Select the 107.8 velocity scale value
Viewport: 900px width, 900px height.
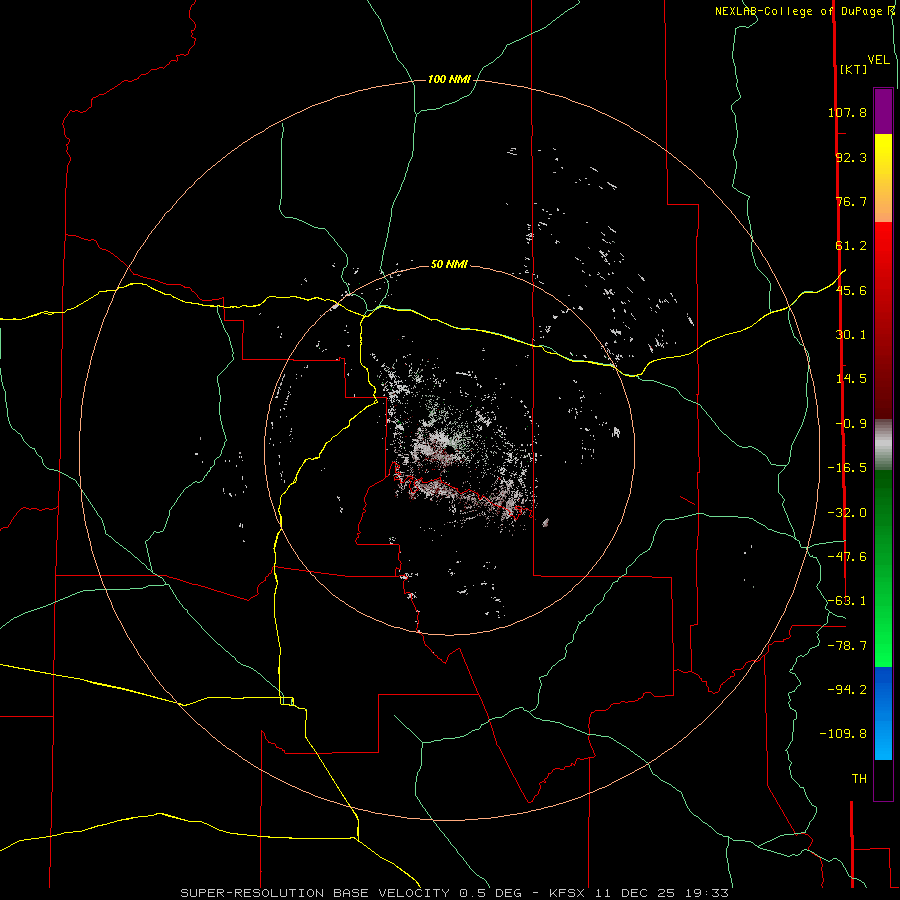pyautogui.click(x=847, y=112)
